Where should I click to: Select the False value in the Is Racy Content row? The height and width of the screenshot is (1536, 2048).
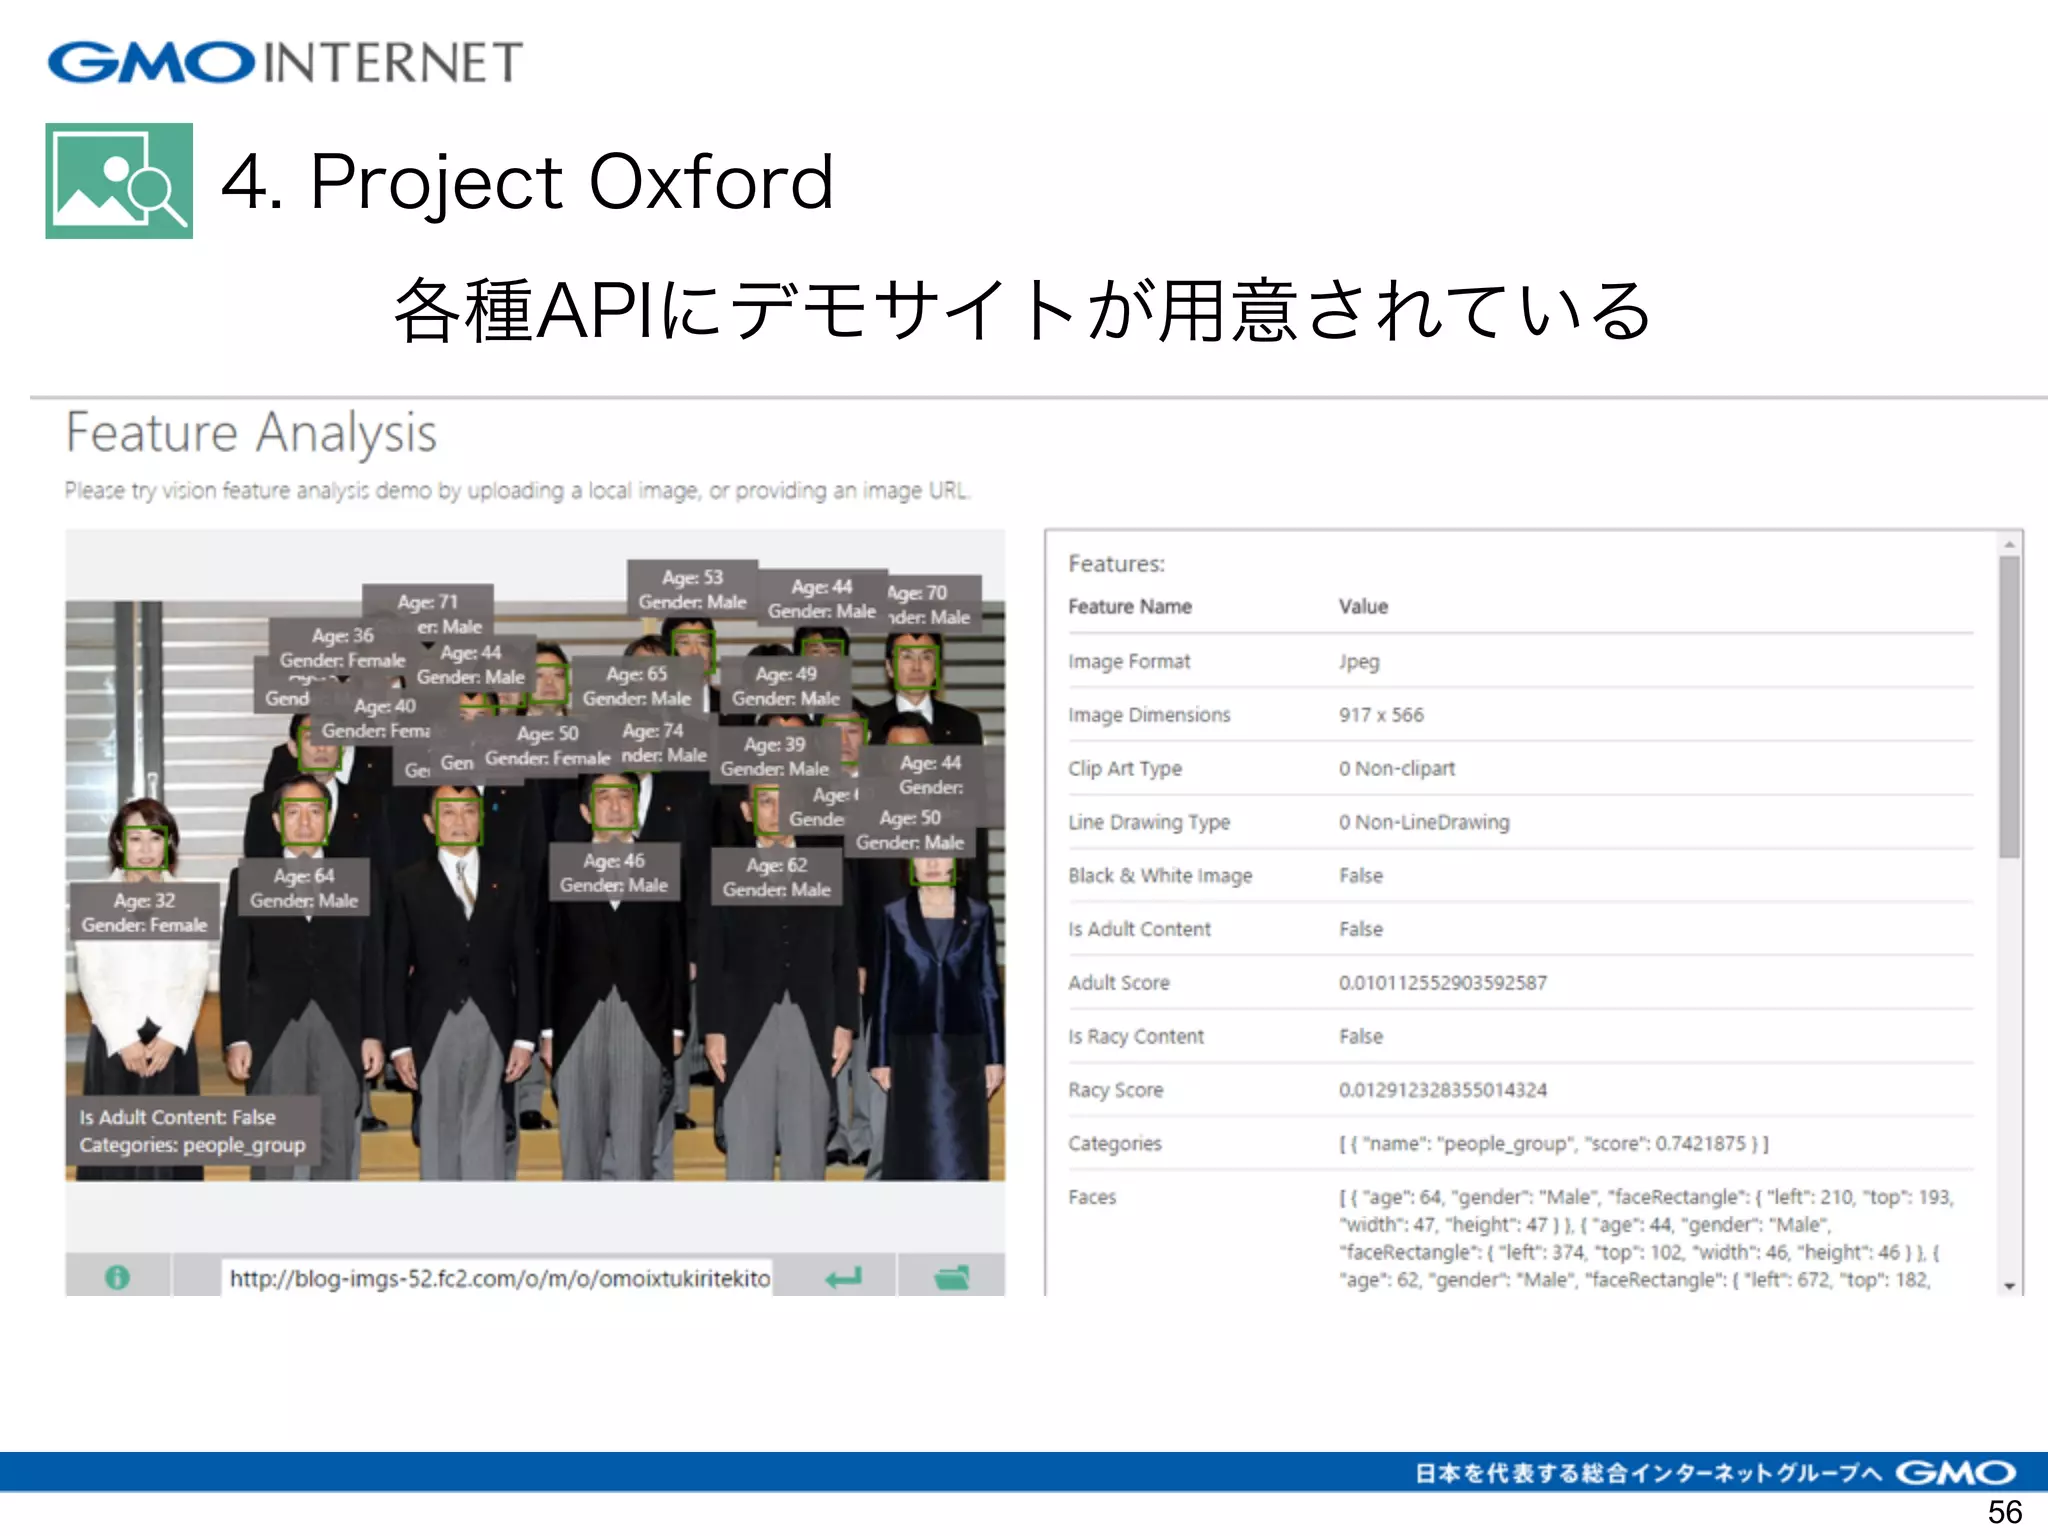point(1361,1036)
